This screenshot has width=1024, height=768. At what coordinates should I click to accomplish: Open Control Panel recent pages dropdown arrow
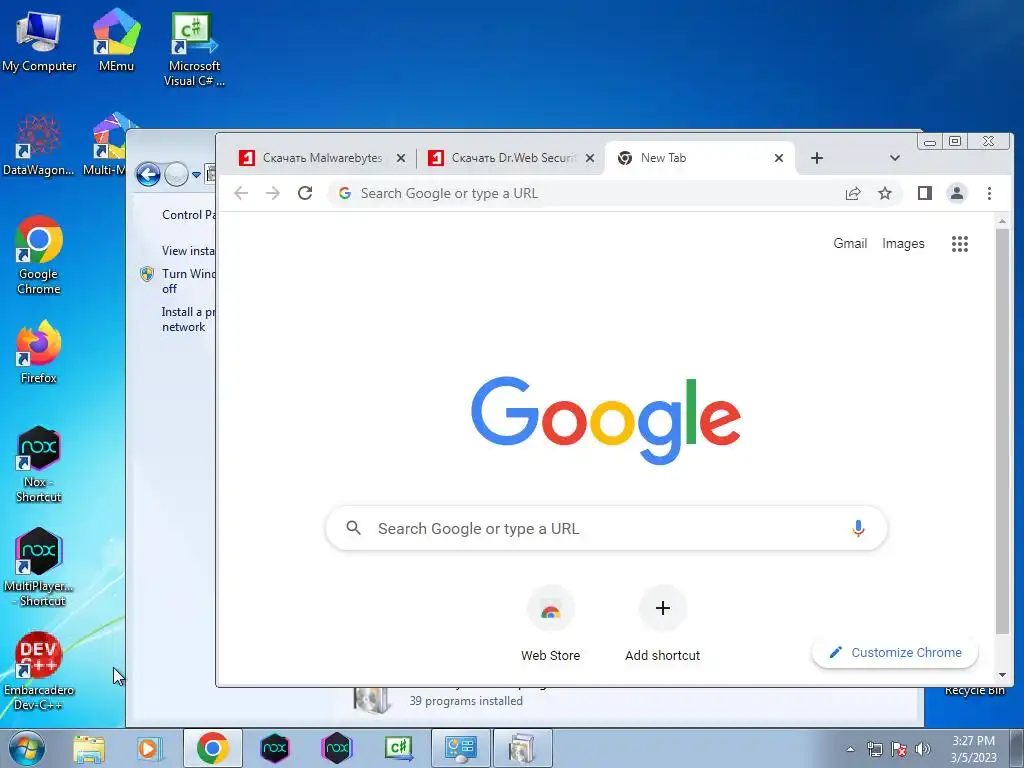click(x=196, y=175)
